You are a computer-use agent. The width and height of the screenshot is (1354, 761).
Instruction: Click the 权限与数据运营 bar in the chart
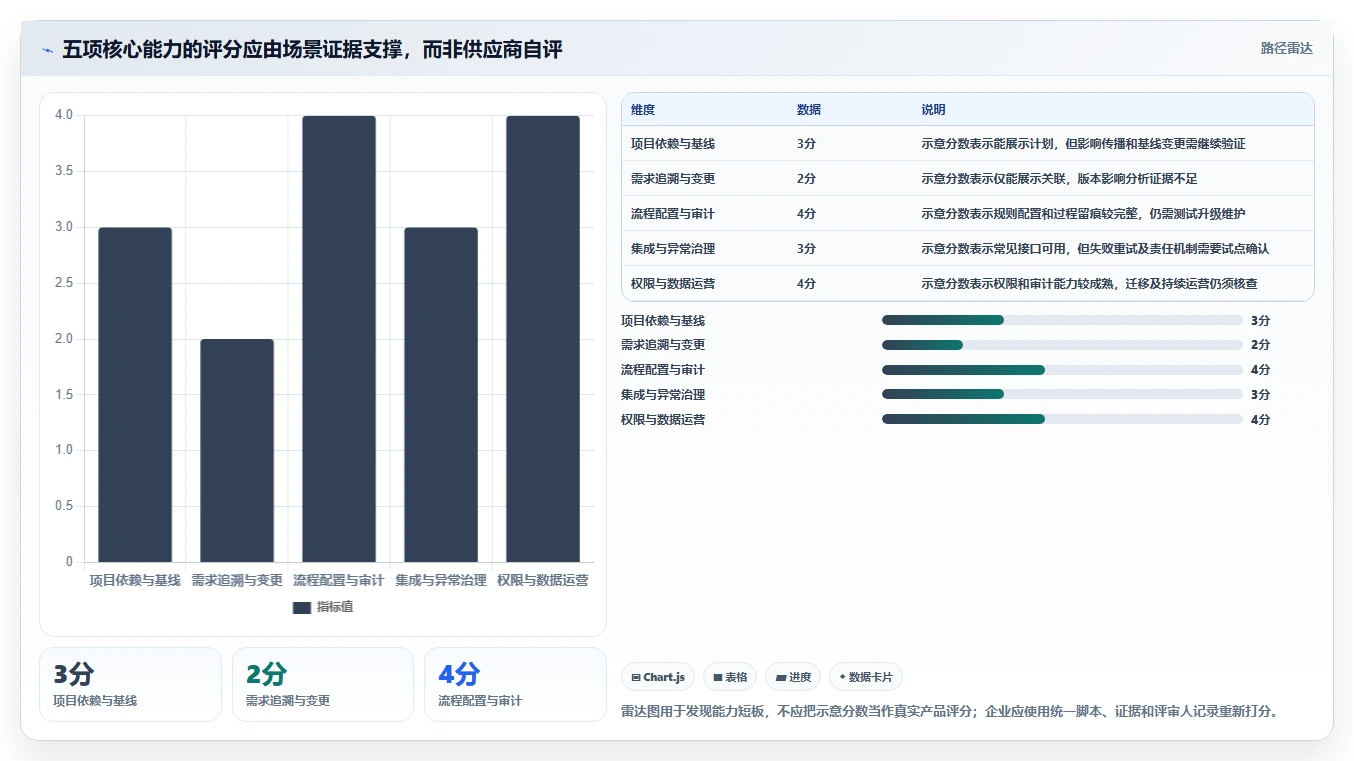(x=543, y=339)
